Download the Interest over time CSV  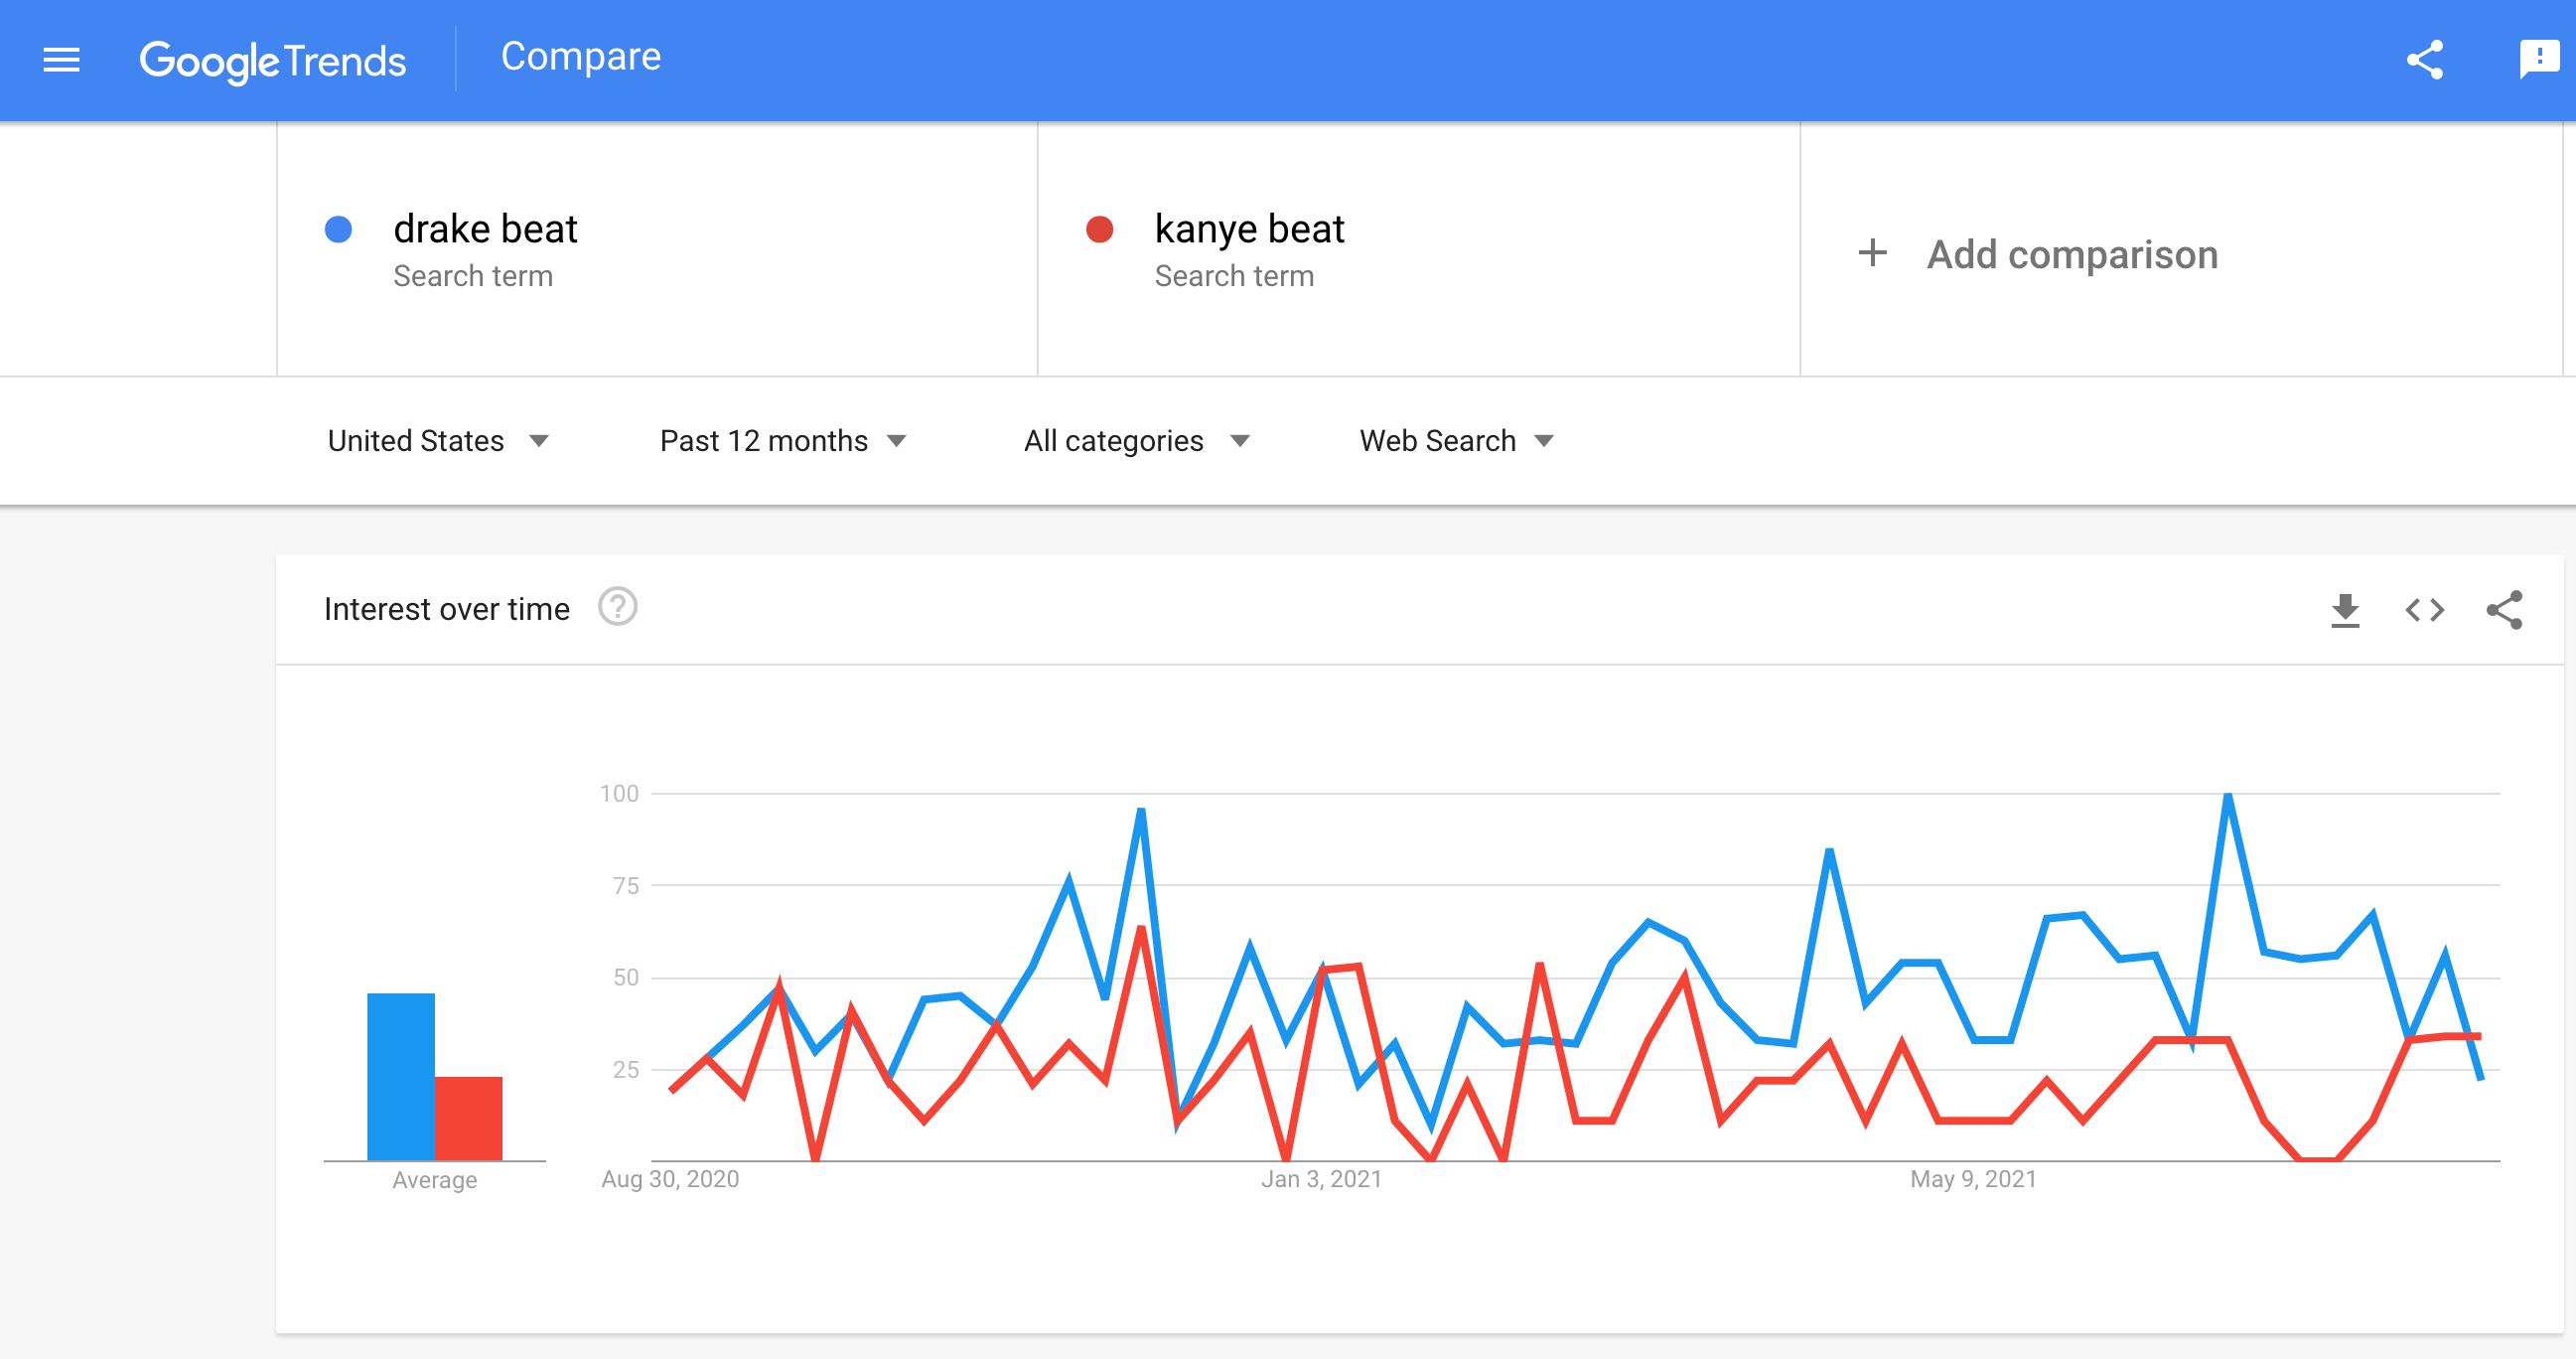click(x=2344, y=610)
